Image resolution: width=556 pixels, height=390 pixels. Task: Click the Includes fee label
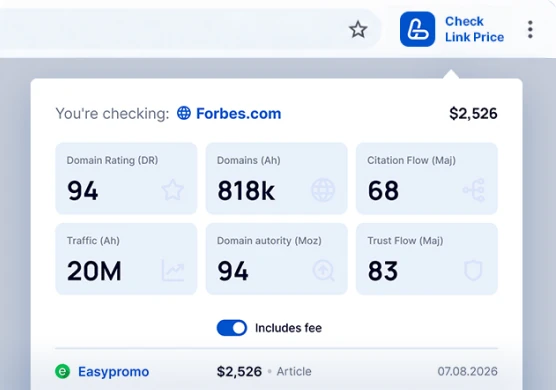pyautogui.click(x=288, y=328)
